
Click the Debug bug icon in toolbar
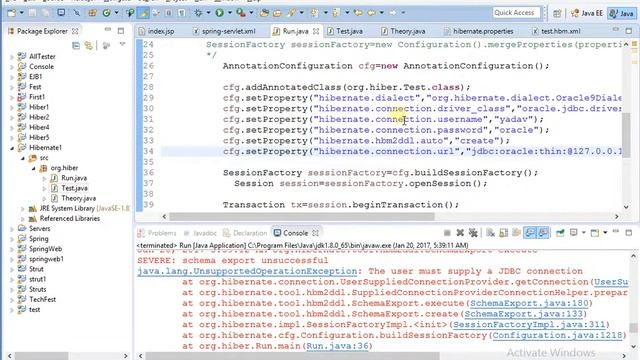198,13
